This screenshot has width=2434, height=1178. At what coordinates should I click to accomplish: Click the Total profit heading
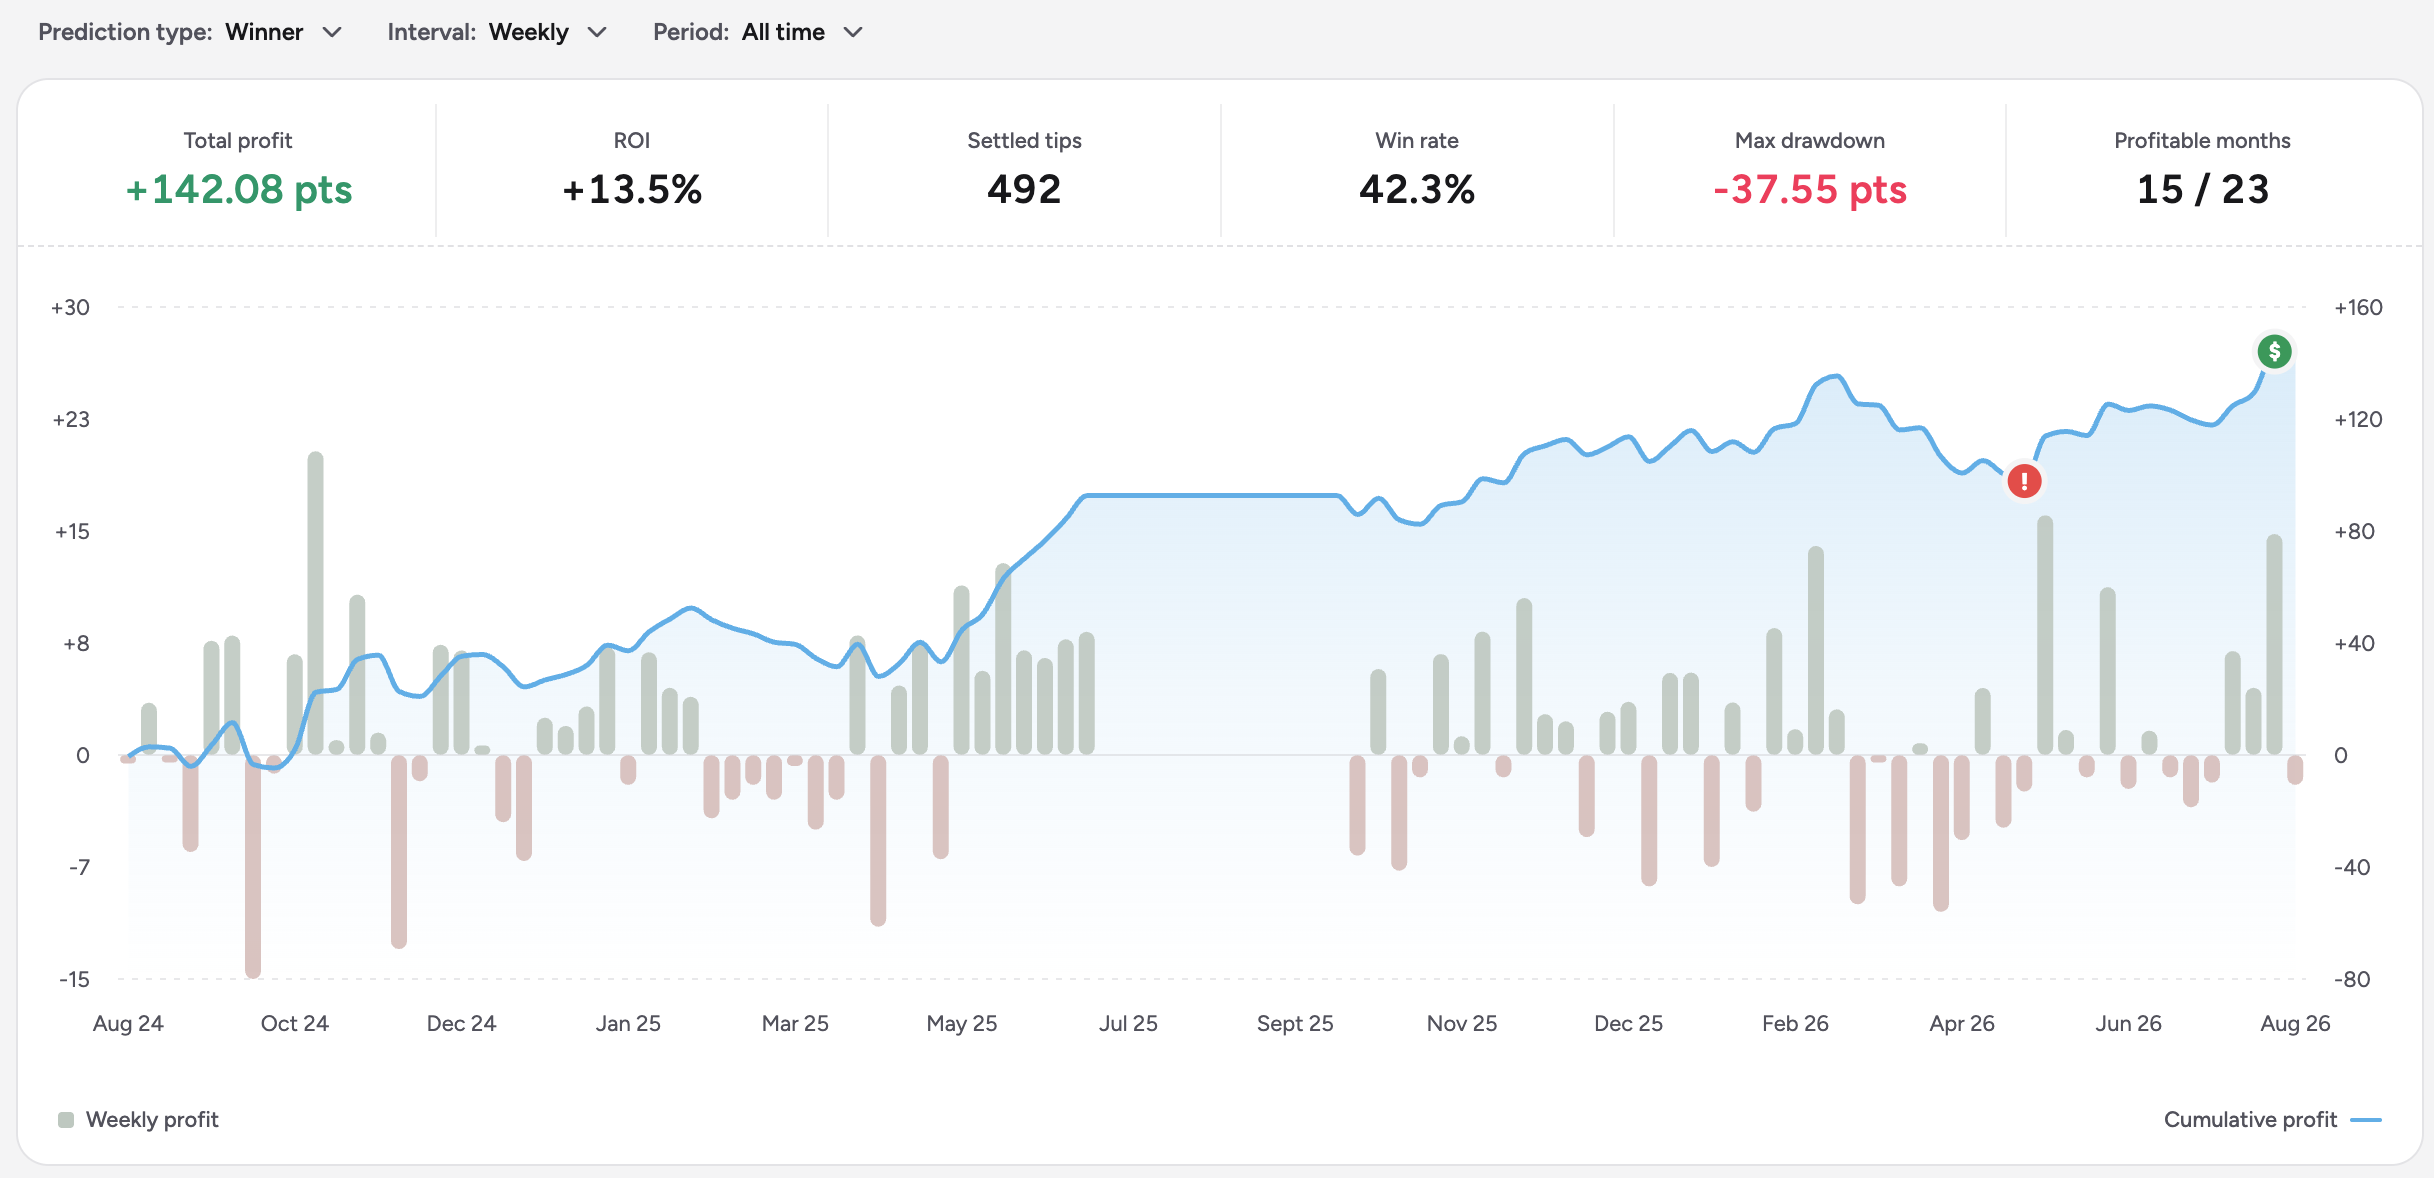tap(238, 141)
